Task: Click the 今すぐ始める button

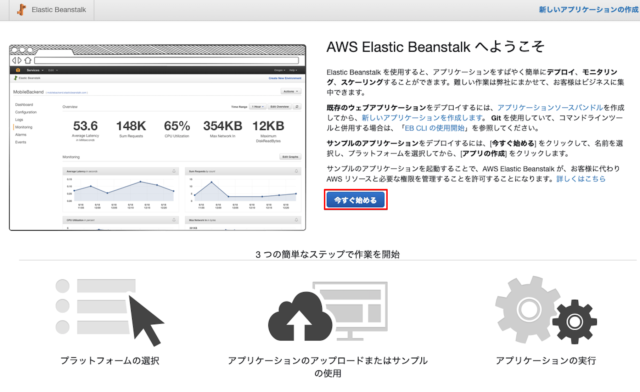Action: [356, 200]
